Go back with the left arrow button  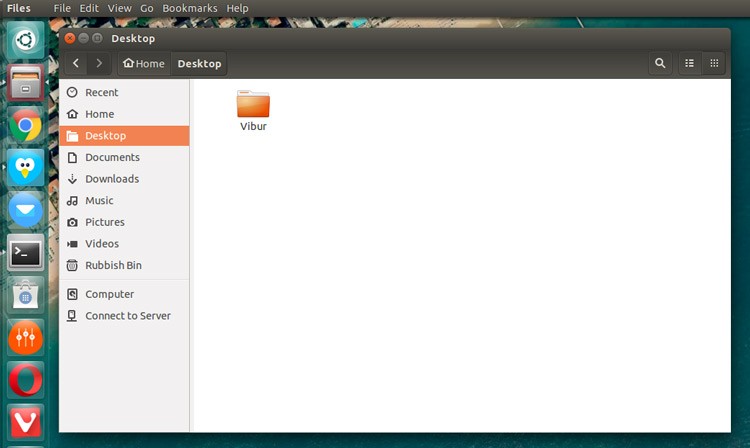76,63
